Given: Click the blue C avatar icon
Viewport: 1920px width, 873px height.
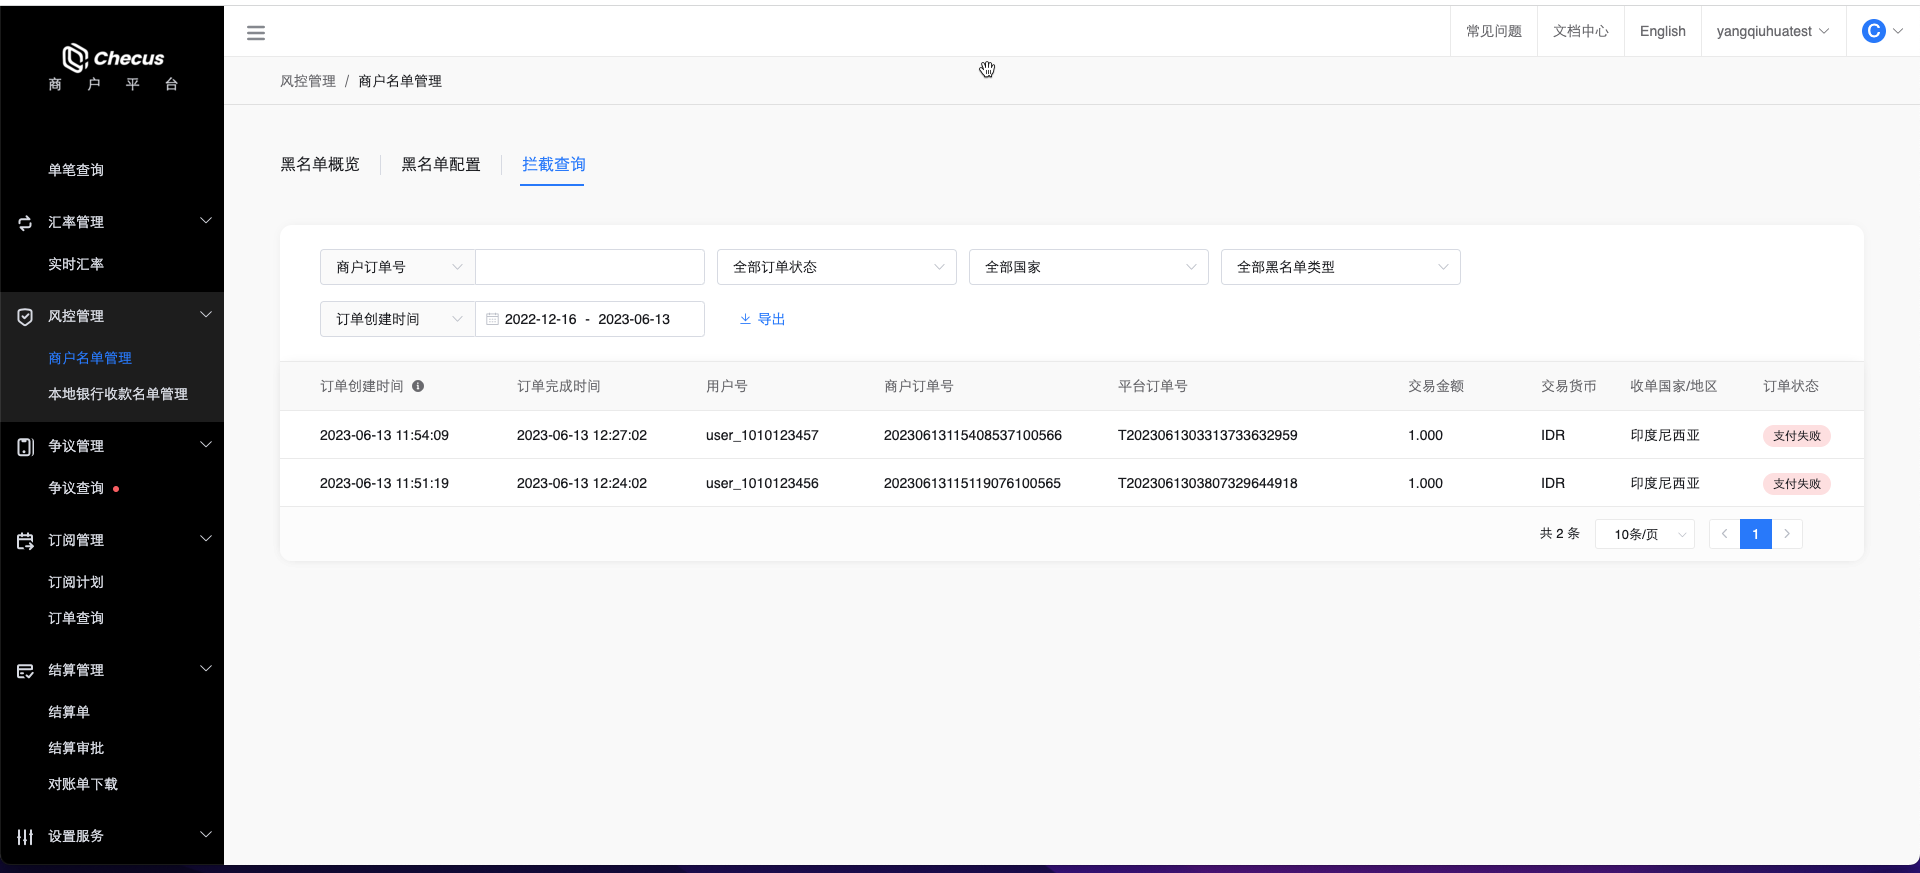Looking at the screenshot, I should (x=1873, y=31).
